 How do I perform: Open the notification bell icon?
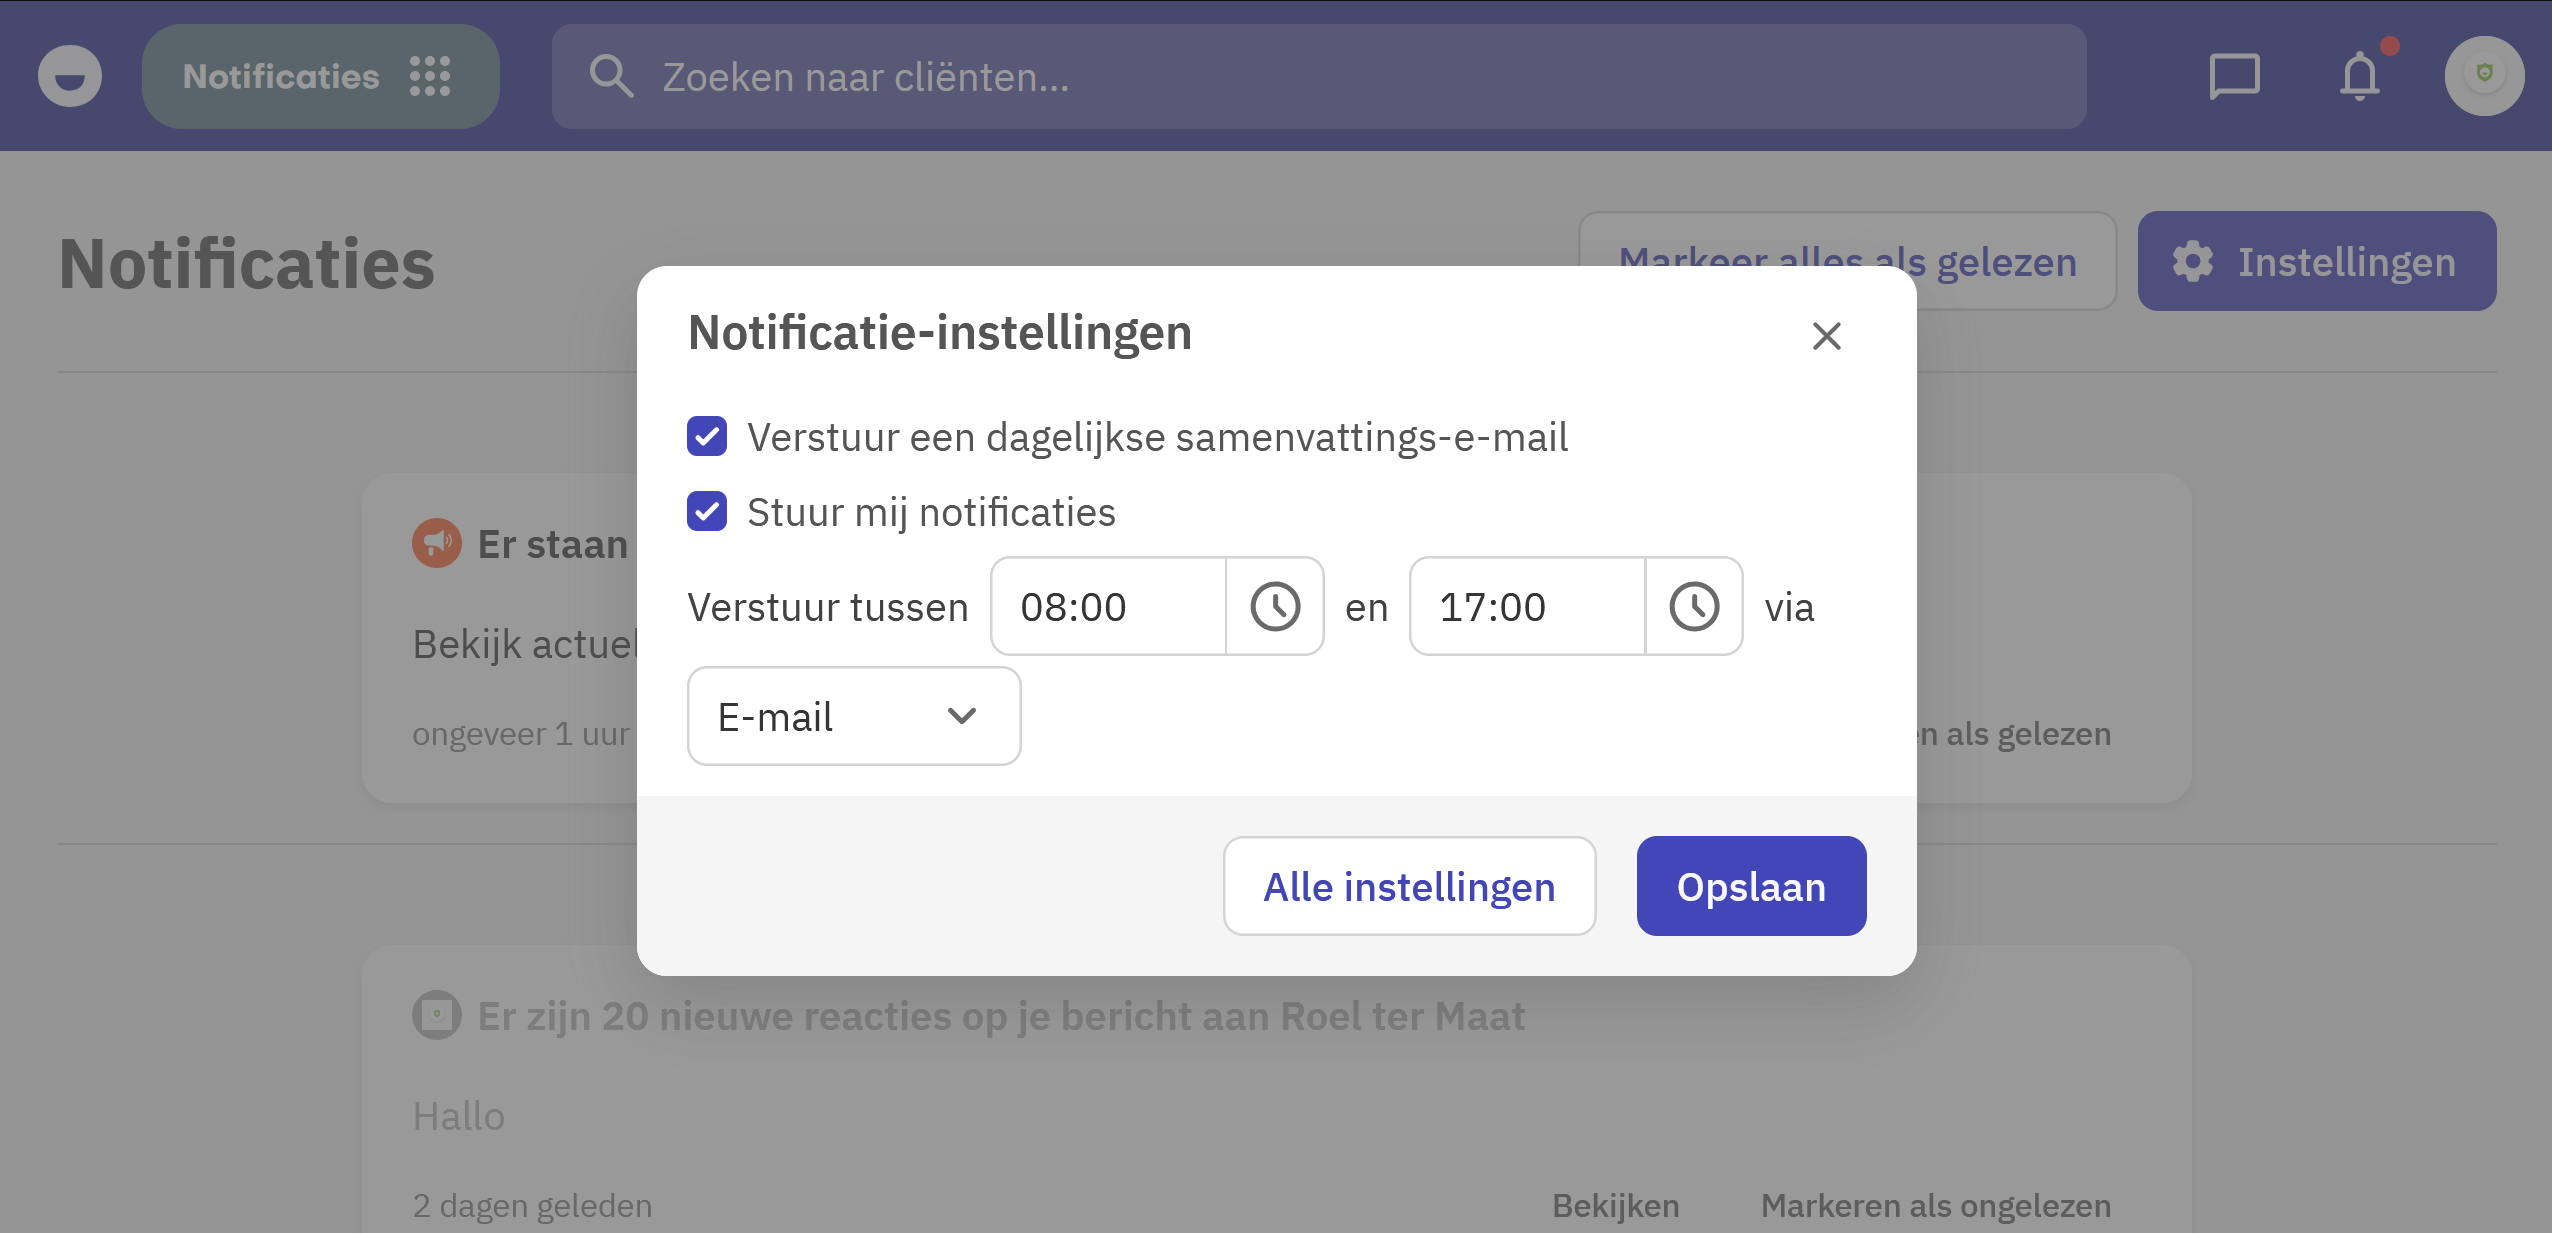[2360, 77]
